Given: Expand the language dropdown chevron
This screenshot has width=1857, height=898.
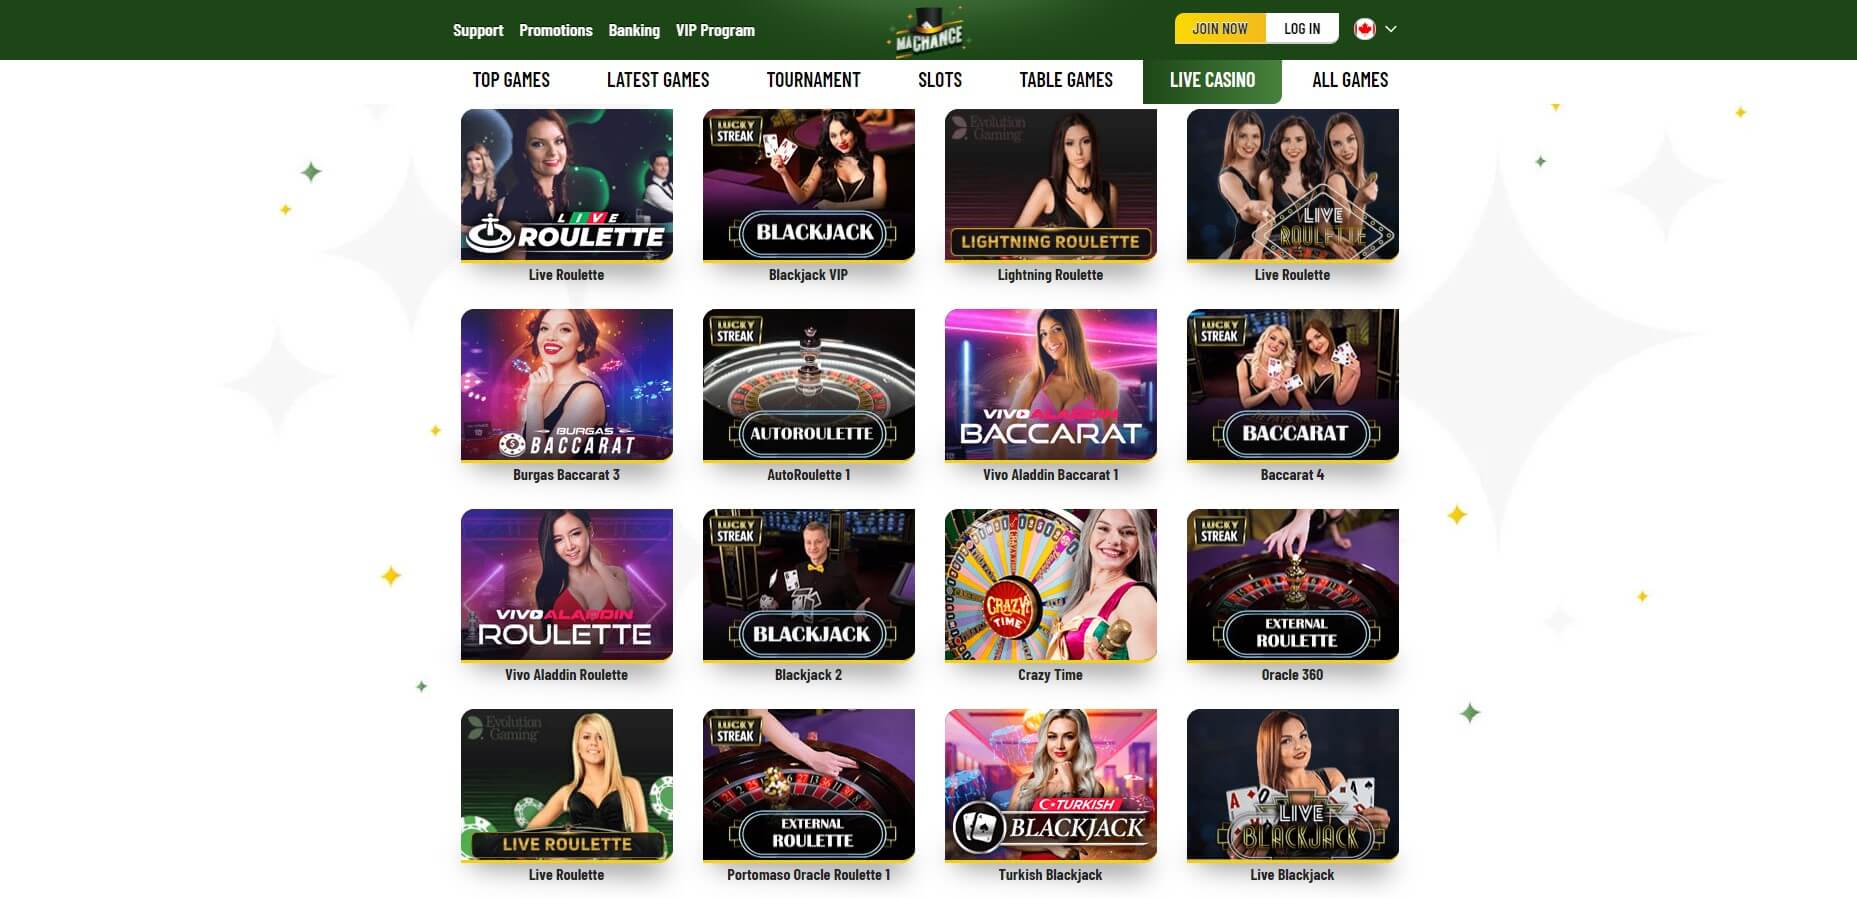Looking at the screenshot, I should point(1391,29).
